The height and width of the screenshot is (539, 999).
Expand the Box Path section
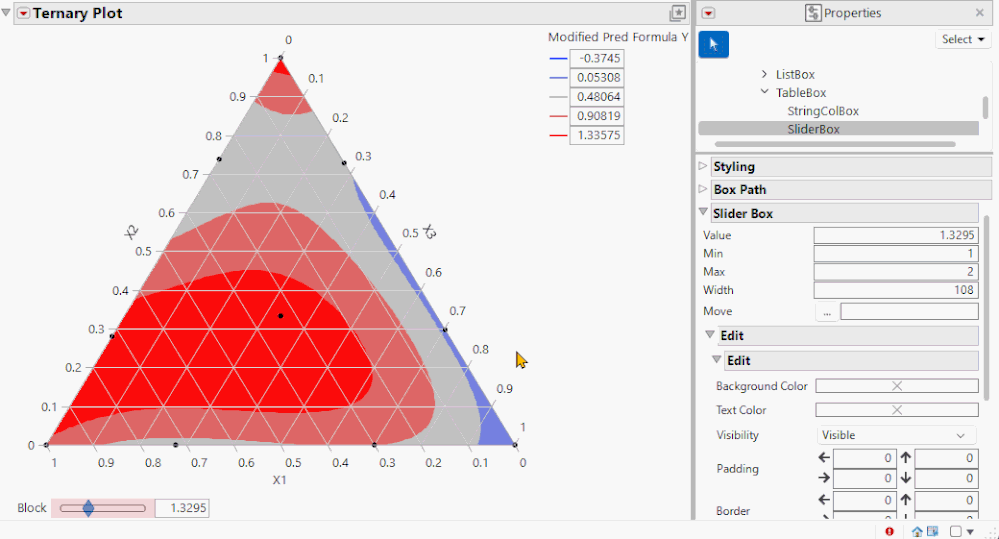[x=703, y=189]
